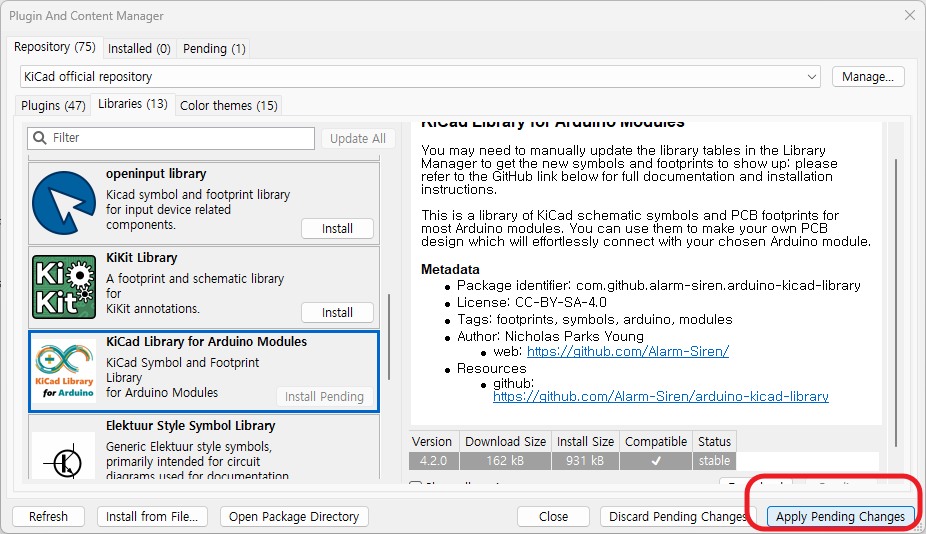Viewport: 926px width, 534px height.
Task: Click the Refresh button
Action: click(48, 516)
